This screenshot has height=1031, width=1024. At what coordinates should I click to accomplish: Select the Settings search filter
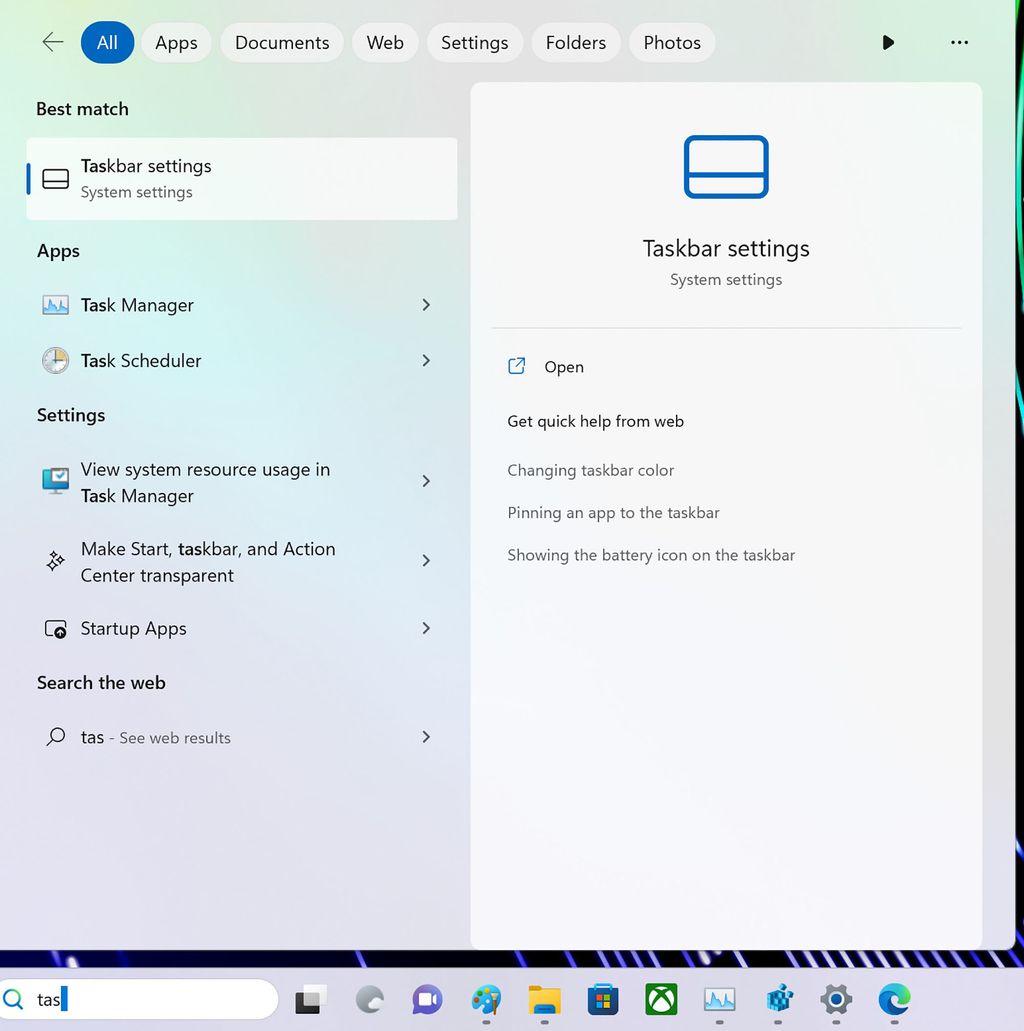[474, 42]
